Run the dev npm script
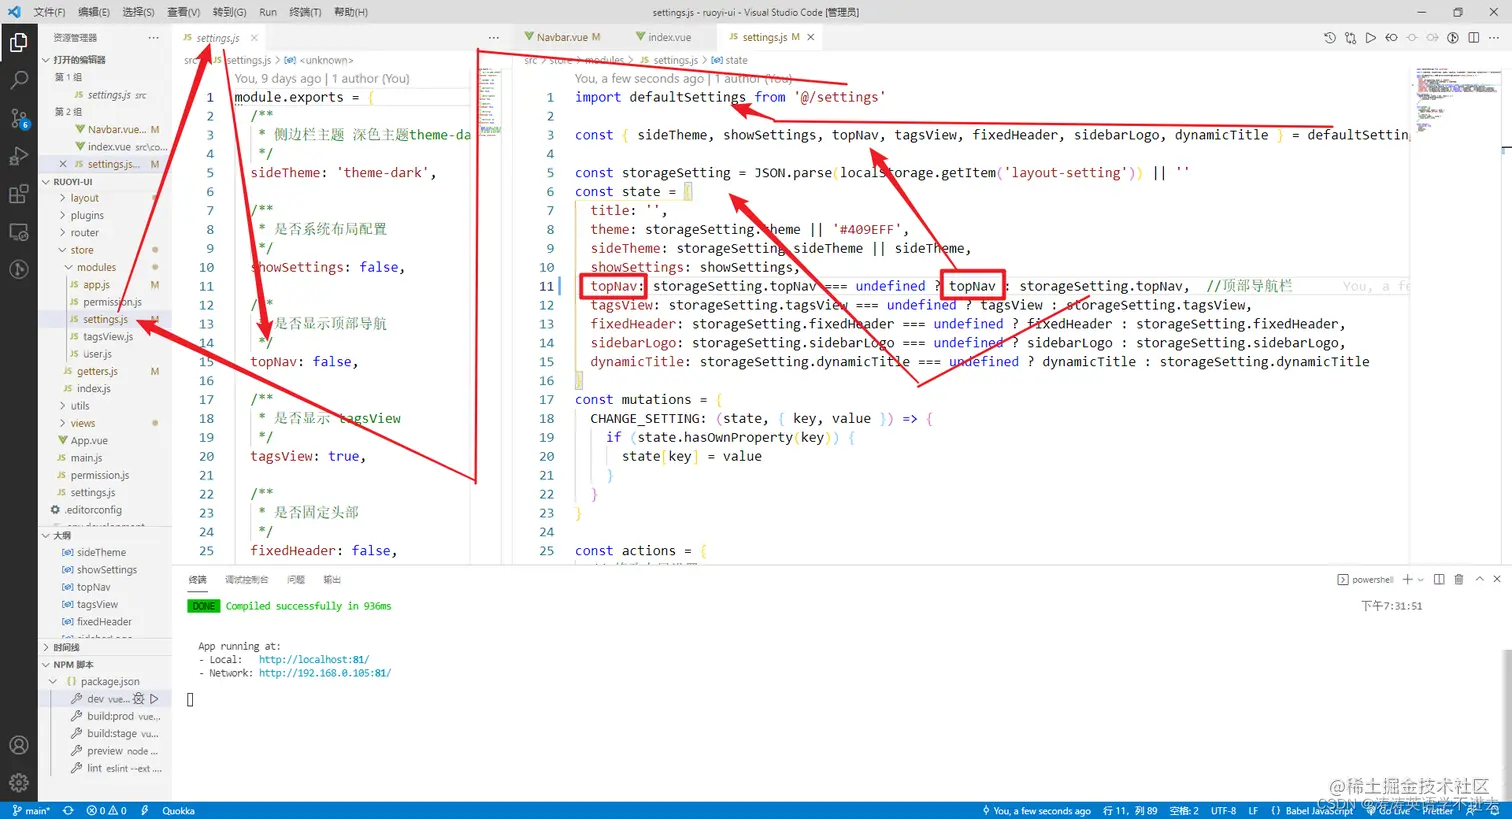 pos(154,699)
